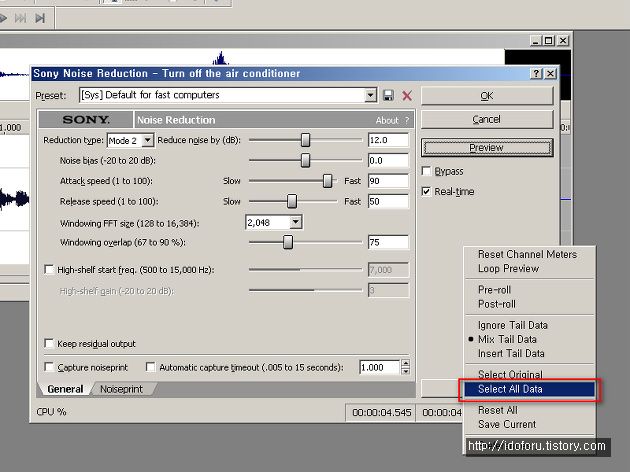Click the fast-forward transport button
630x472 pixels.
pos(20,18)
